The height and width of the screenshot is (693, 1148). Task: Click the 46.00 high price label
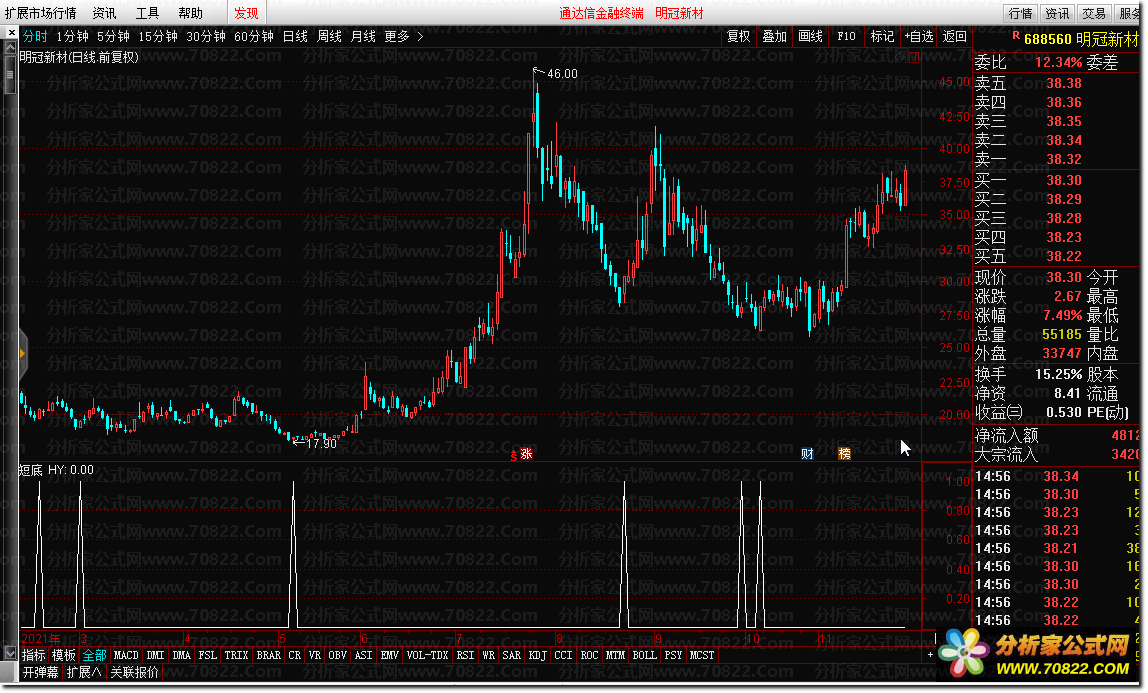(562, 73)
